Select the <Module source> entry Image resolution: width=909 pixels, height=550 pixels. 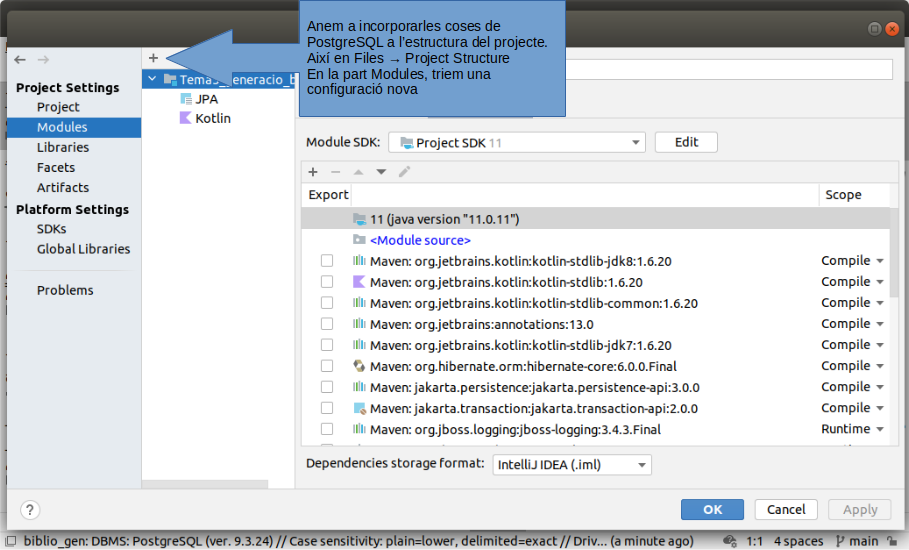tap(420, 240)
